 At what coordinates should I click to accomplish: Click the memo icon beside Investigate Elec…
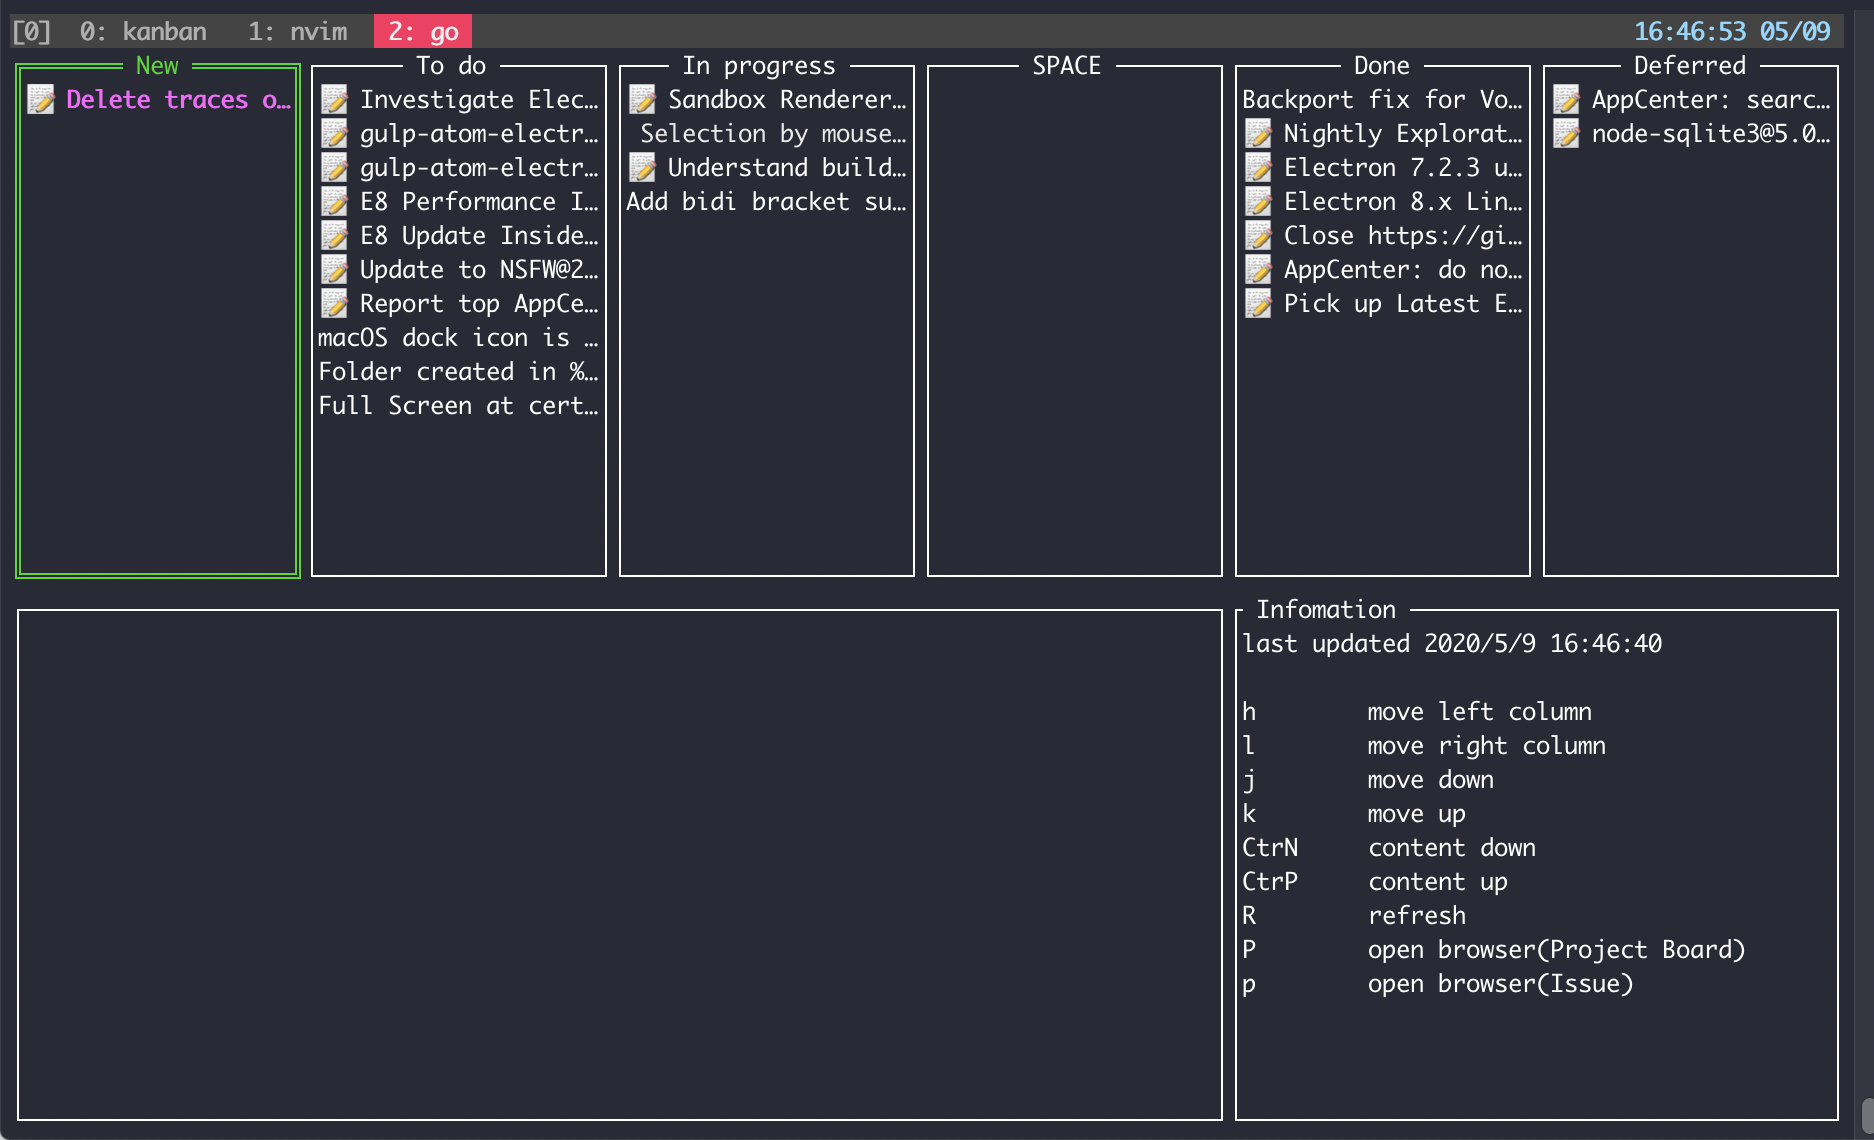[x=335, y=99]
